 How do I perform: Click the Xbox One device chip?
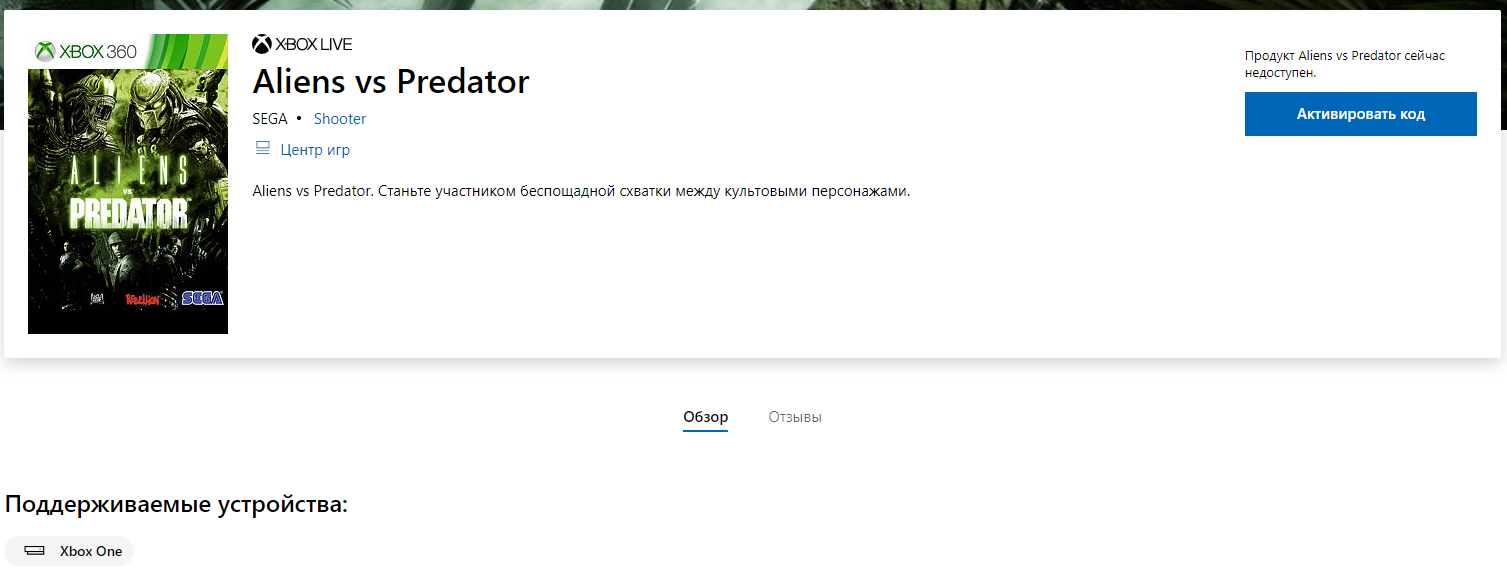point(69,551)
